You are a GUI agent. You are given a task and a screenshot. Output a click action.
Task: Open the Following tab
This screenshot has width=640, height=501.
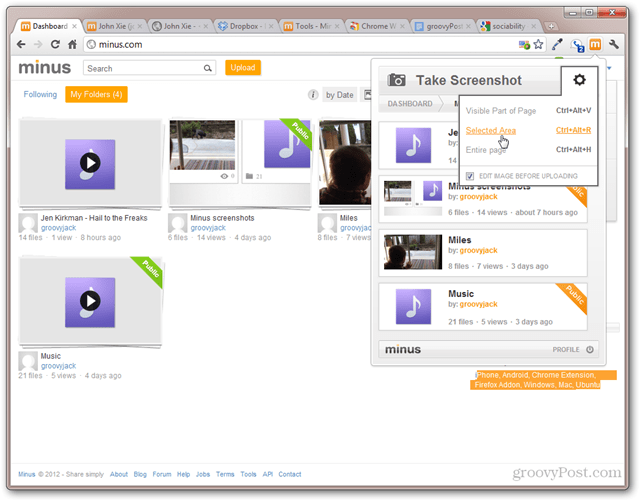40,94
